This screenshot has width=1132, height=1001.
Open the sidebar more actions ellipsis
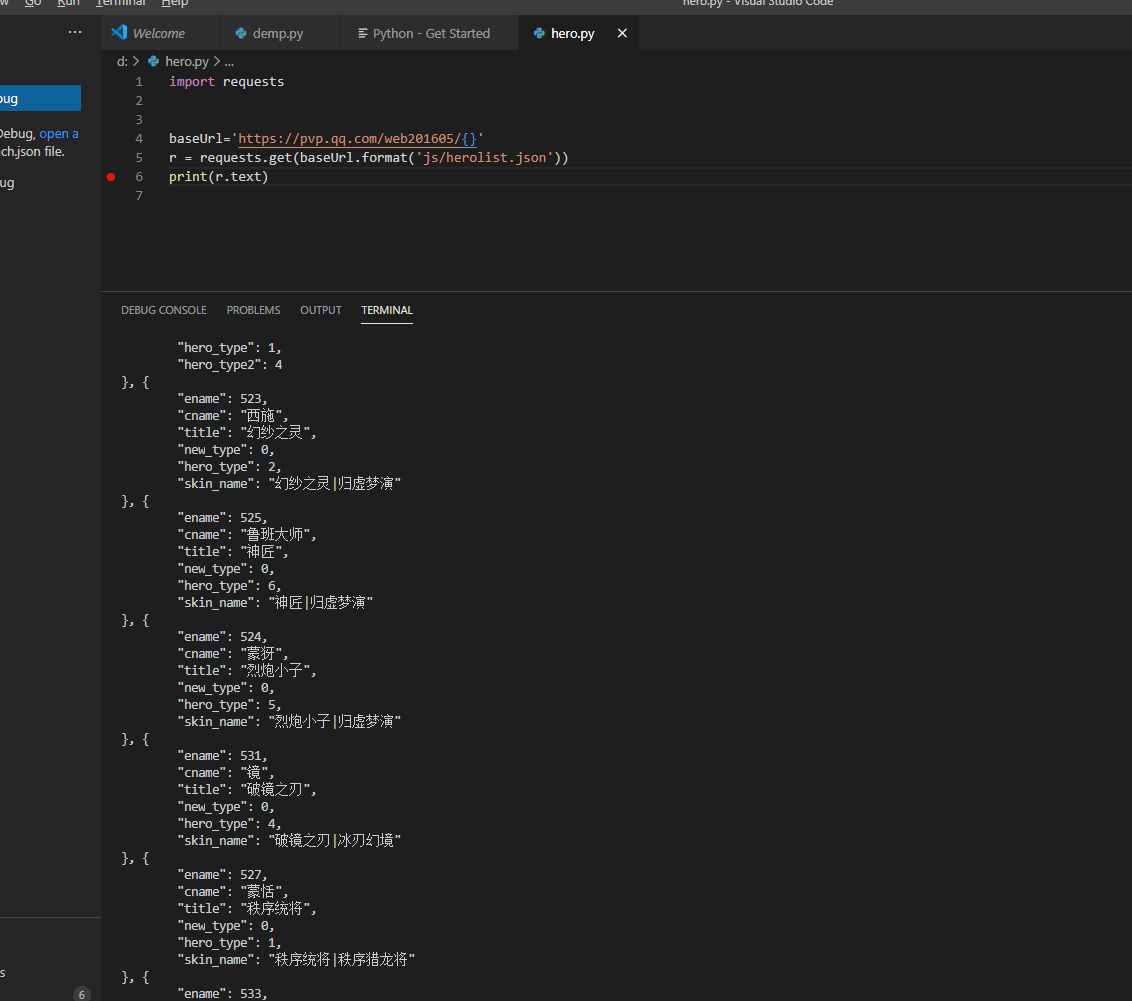coord(75,32)
